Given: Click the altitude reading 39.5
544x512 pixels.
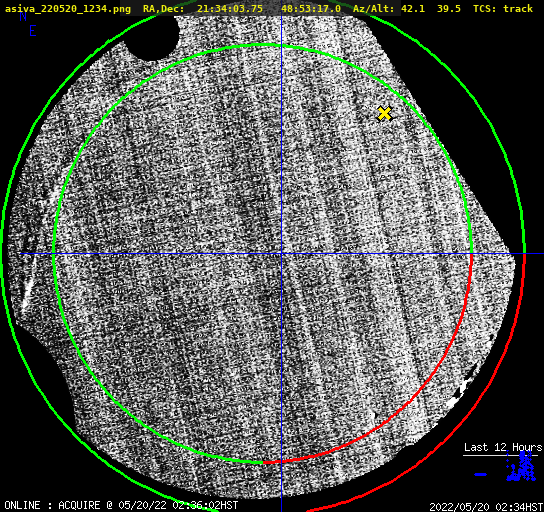Looking at the screenshot, I should click(x=449, y=9).
